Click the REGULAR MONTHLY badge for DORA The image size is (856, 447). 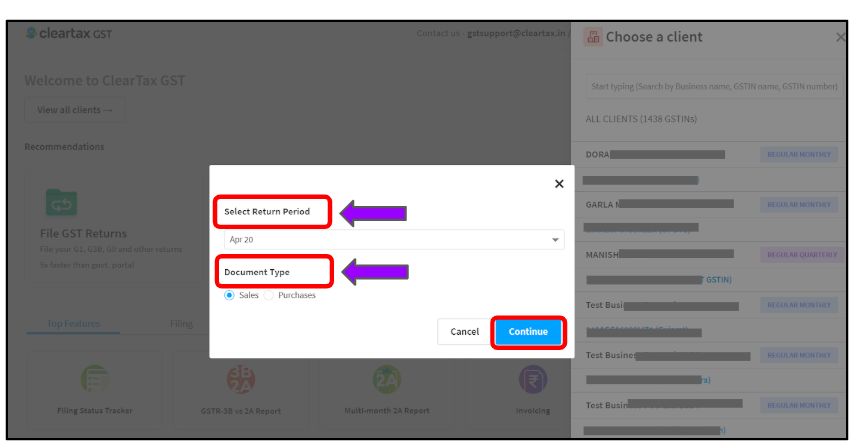[x=799, y=154]
